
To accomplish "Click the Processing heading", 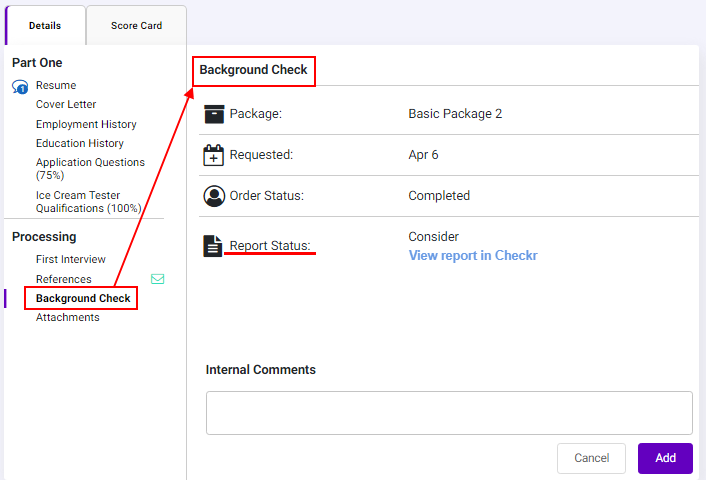I will point(44,237).
